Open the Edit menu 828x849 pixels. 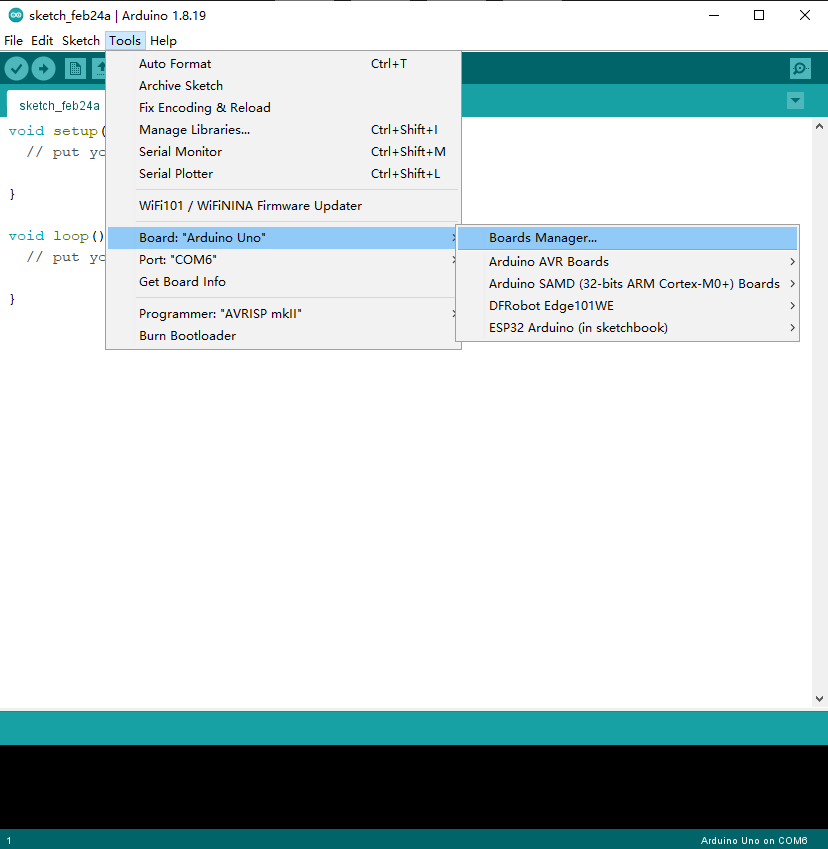click(x=42, y=41)
